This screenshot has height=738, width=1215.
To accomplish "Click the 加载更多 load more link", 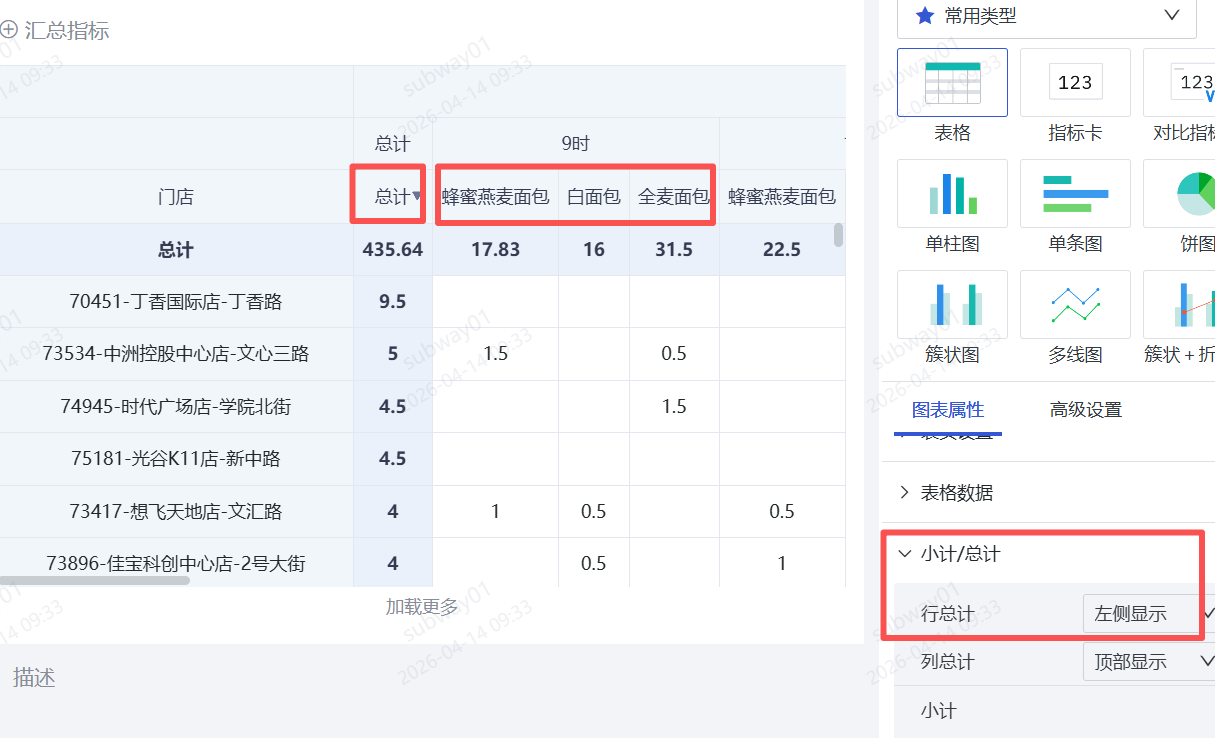I will click(422, 606).
